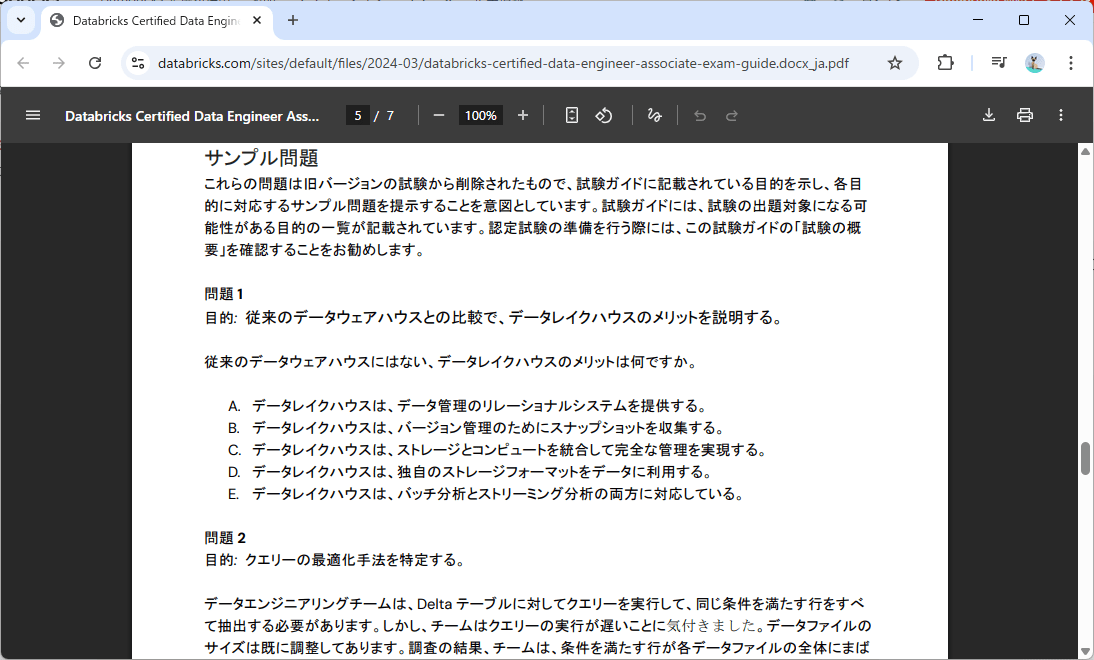Print the PDF document
The width and height of the screenshot is (1094, 660).
tap(1024, 115)
